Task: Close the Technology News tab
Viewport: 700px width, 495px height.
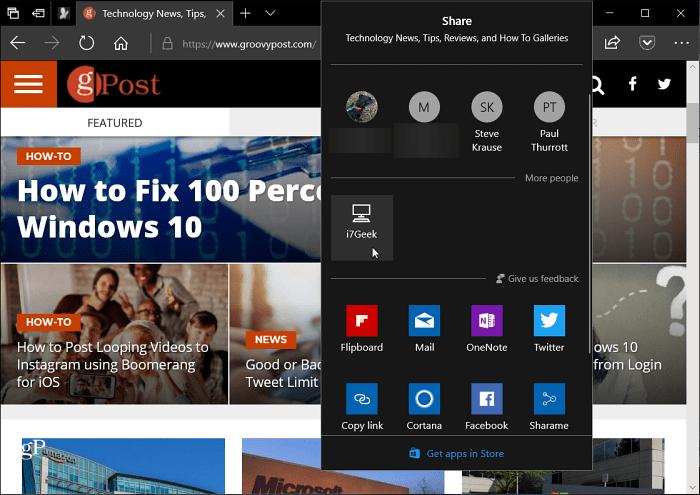Action: (x=221, y=13)
